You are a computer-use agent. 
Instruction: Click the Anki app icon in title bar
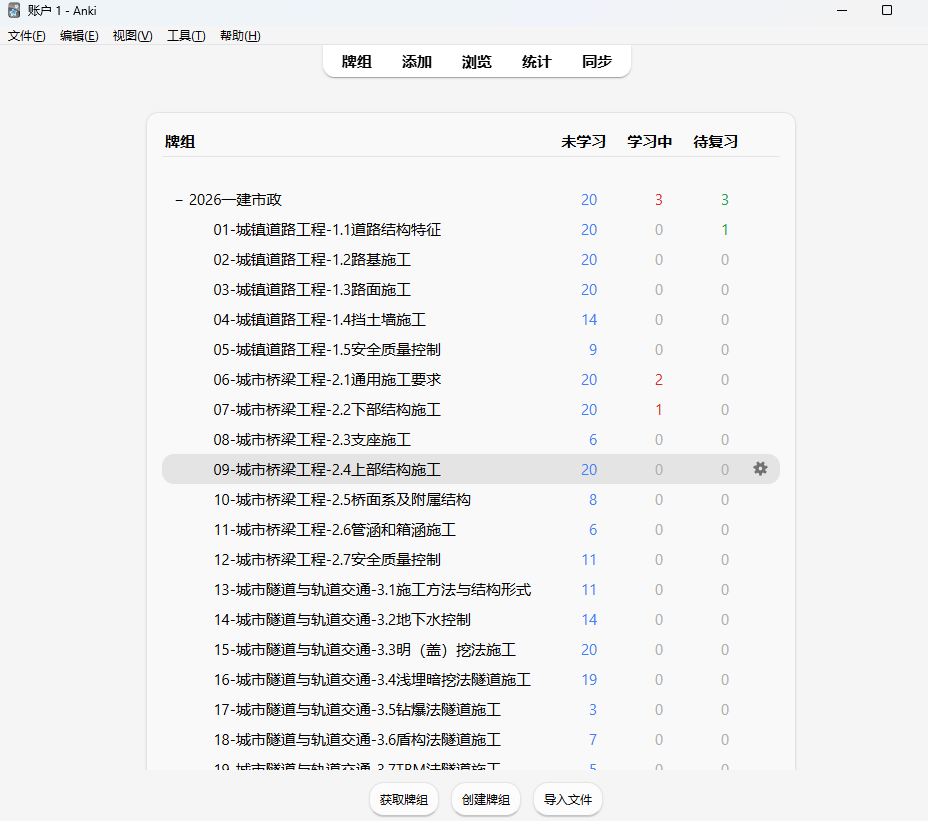point(14,11)
